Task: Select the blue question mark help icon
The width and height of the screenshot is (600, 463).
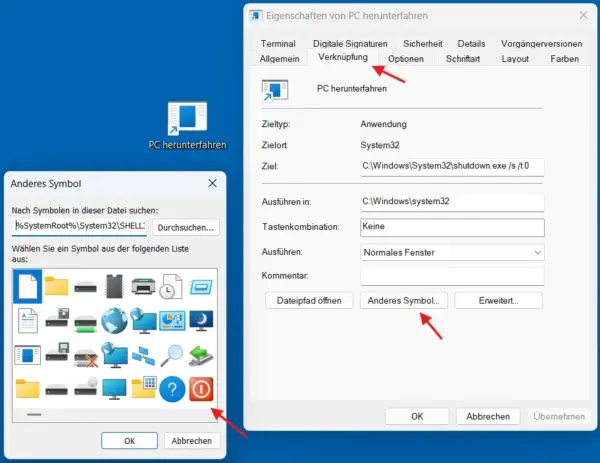Action: coord(172,389)
